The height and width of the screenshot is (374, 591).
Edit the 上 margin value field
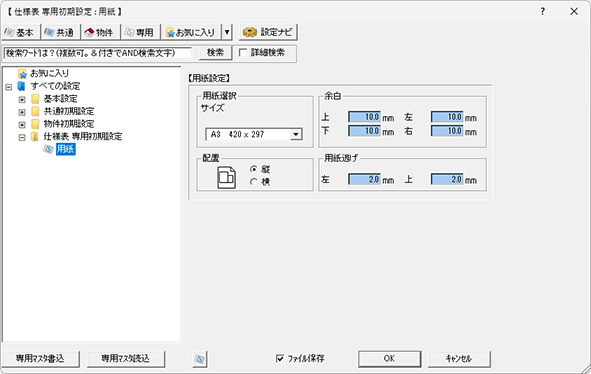[x=364, y=117]
